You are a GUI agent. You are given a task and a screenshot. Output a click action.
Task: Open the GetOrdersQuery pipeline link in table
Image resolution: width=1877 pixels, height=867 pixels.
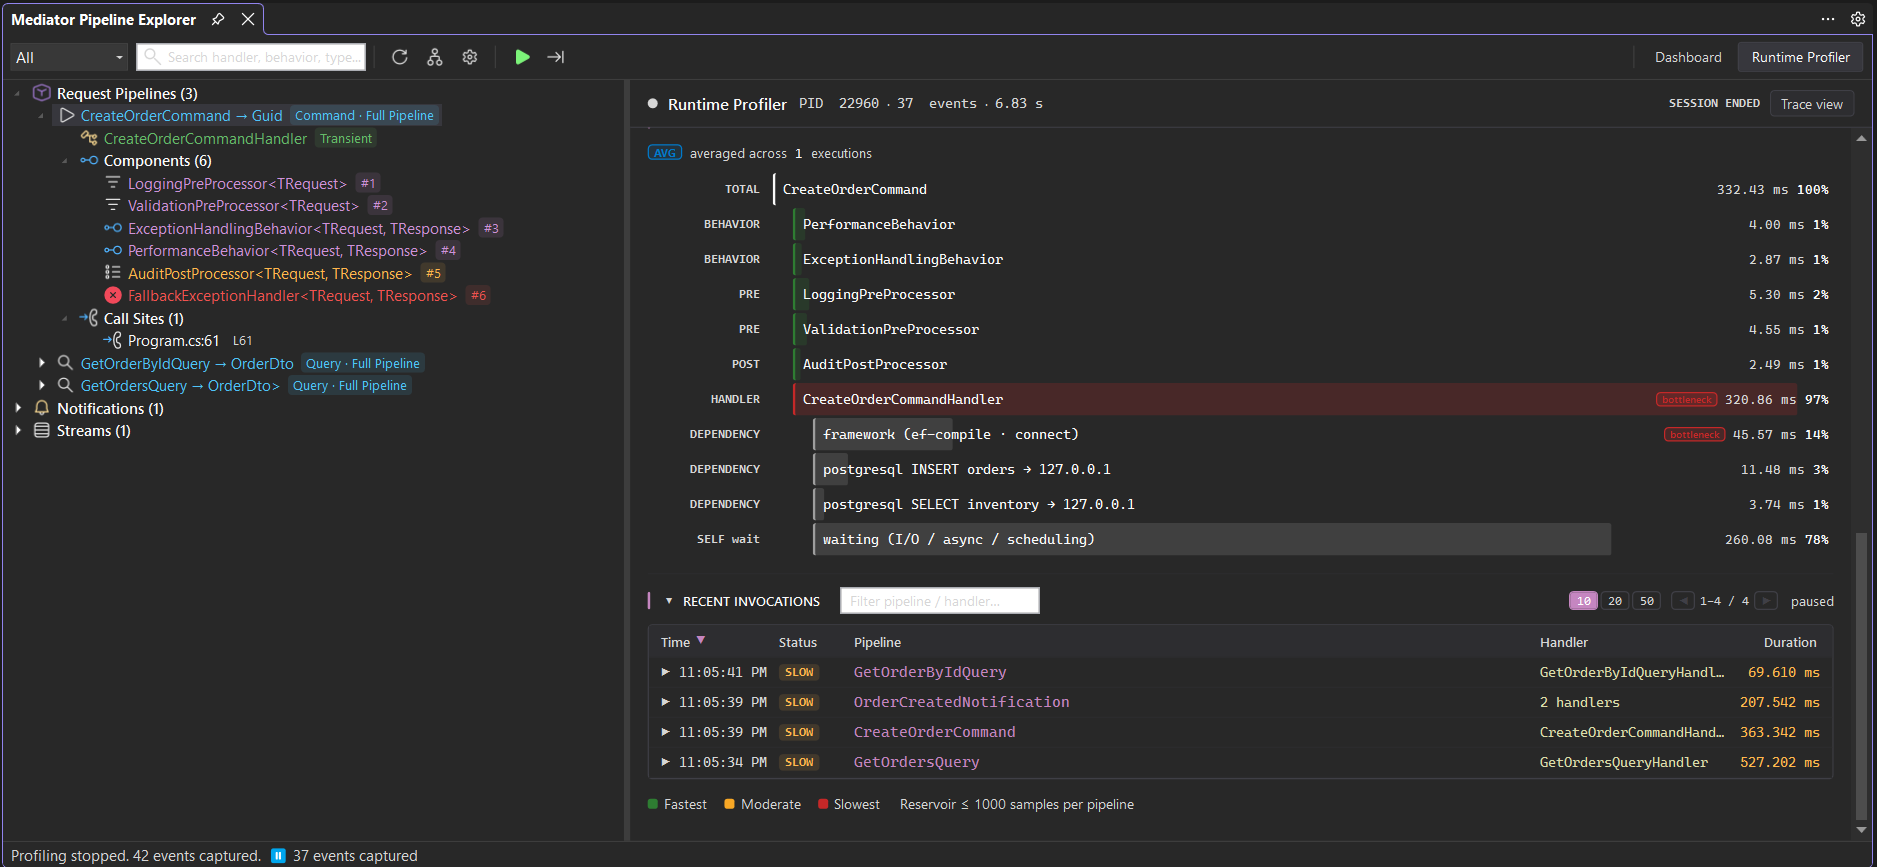tap(916, 762)
